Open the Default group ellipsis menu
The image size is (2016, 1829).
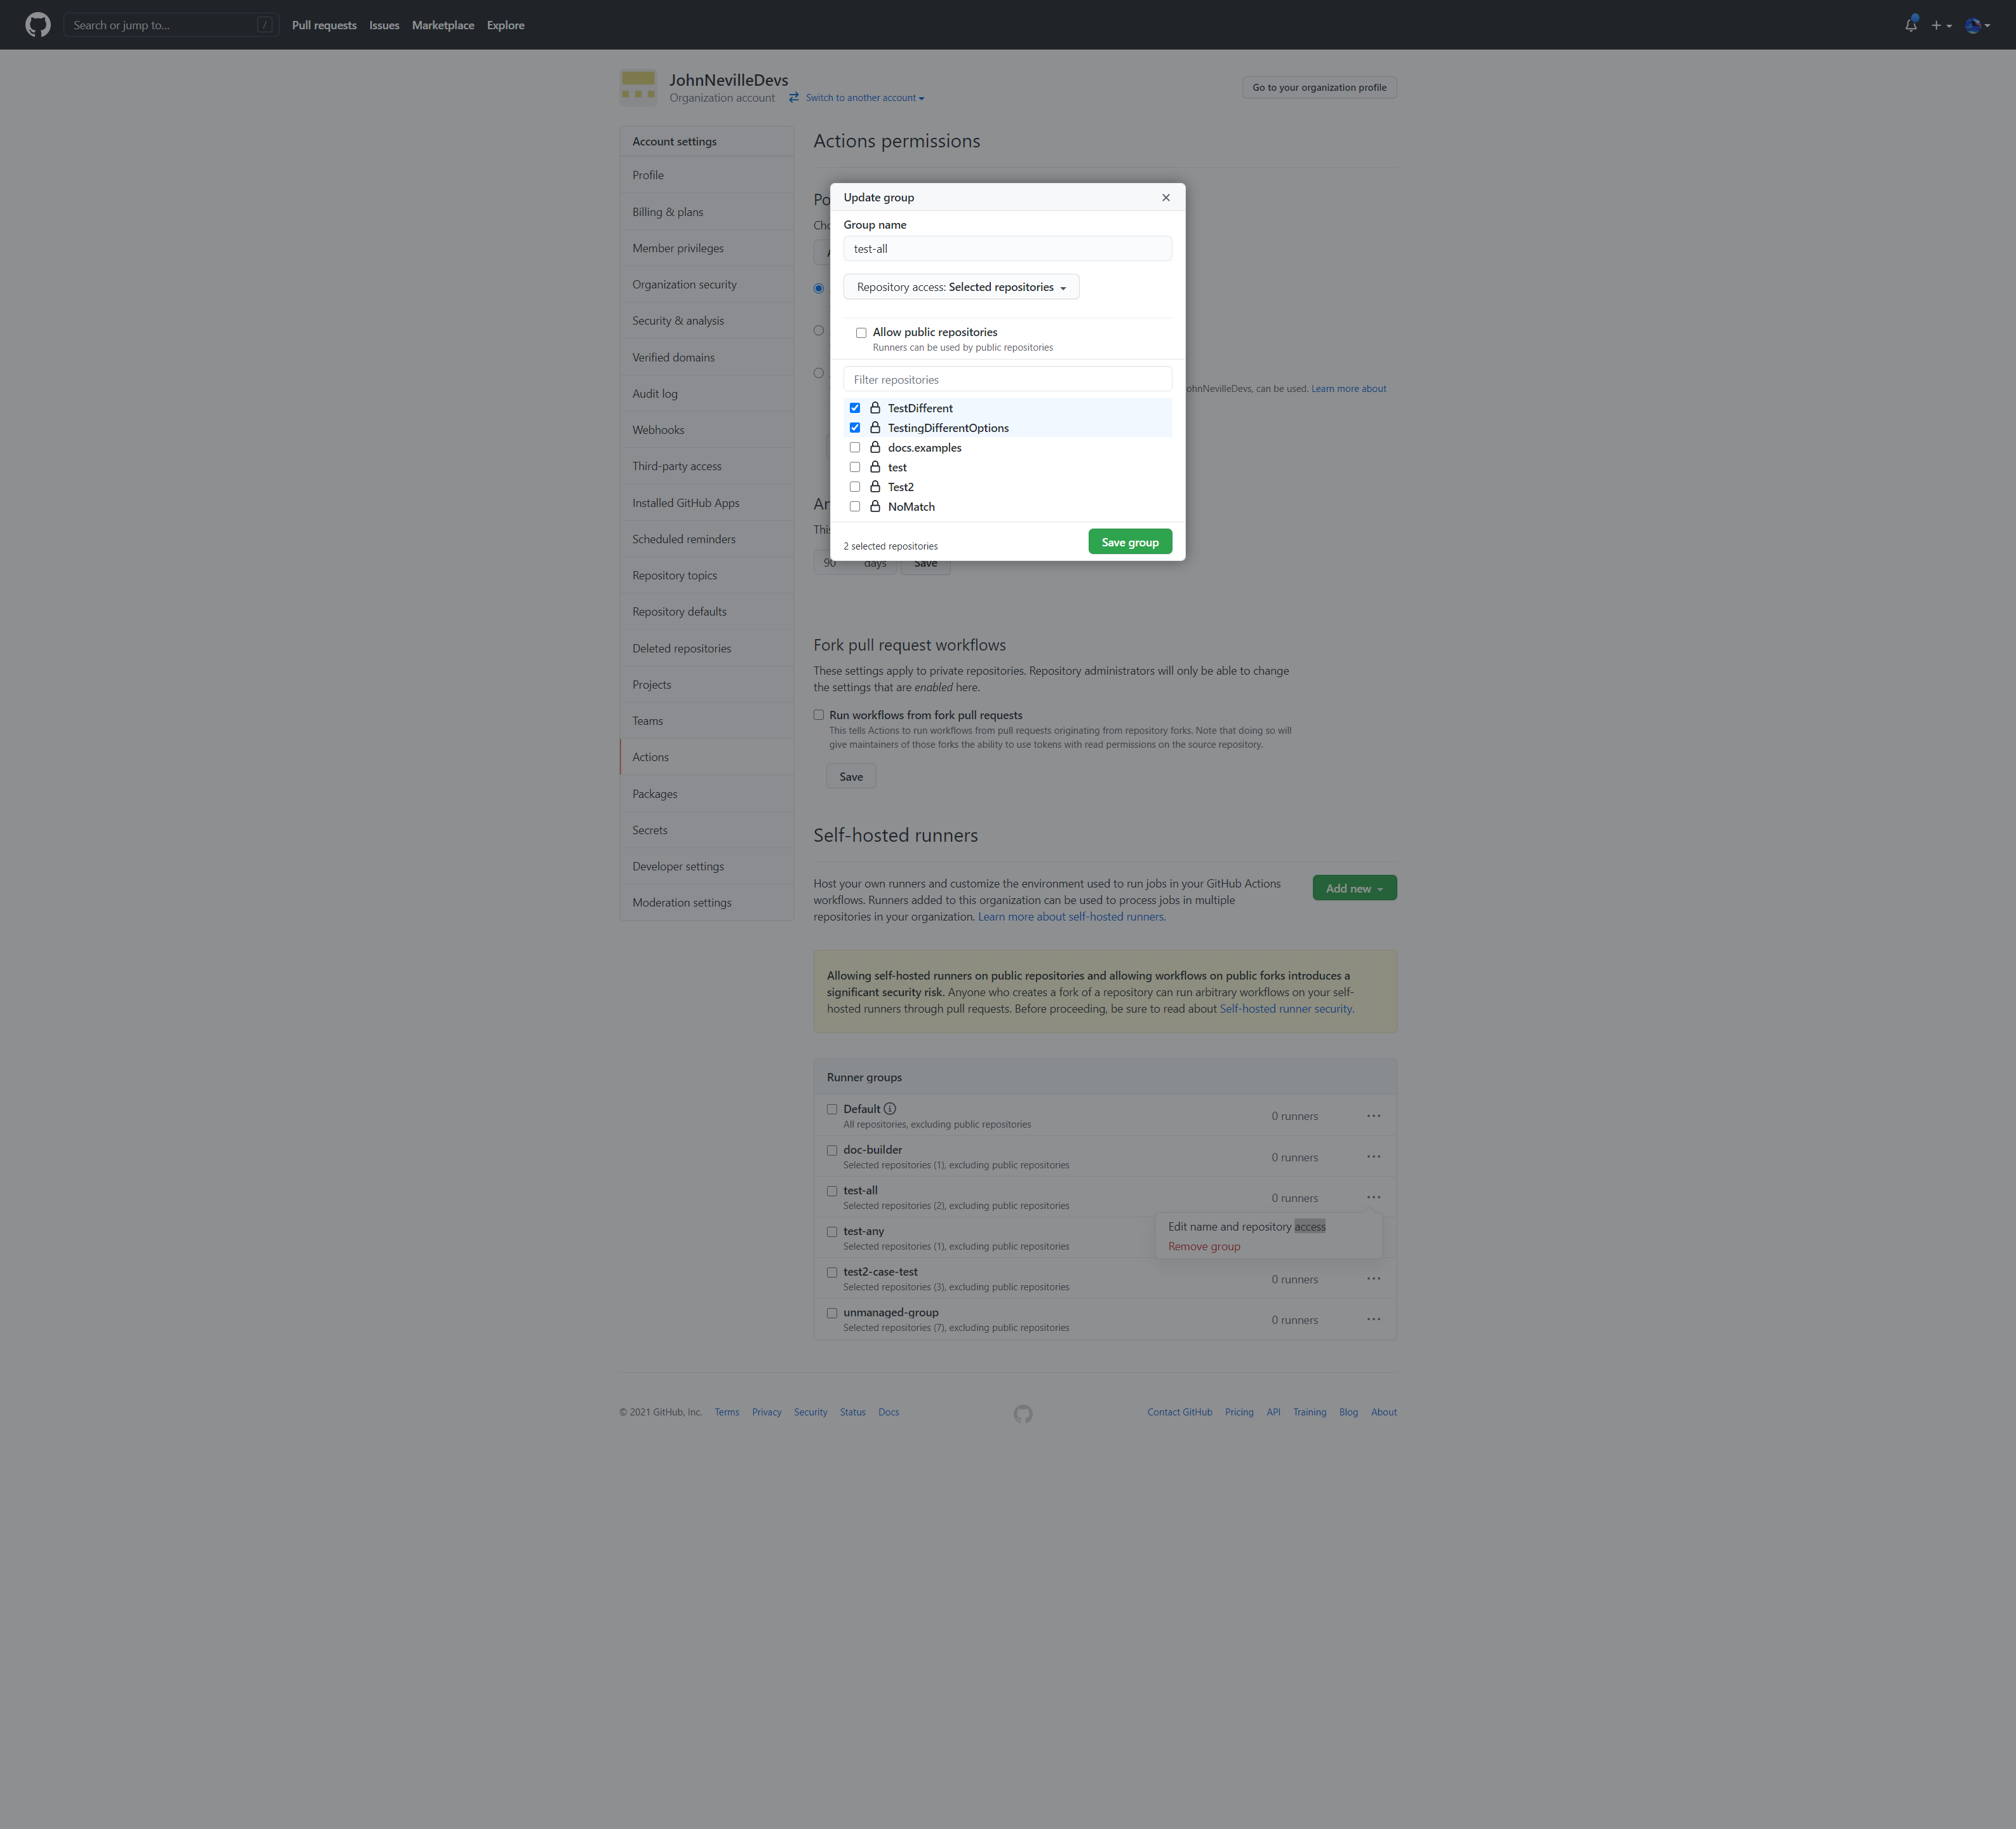point(1374,1116)
